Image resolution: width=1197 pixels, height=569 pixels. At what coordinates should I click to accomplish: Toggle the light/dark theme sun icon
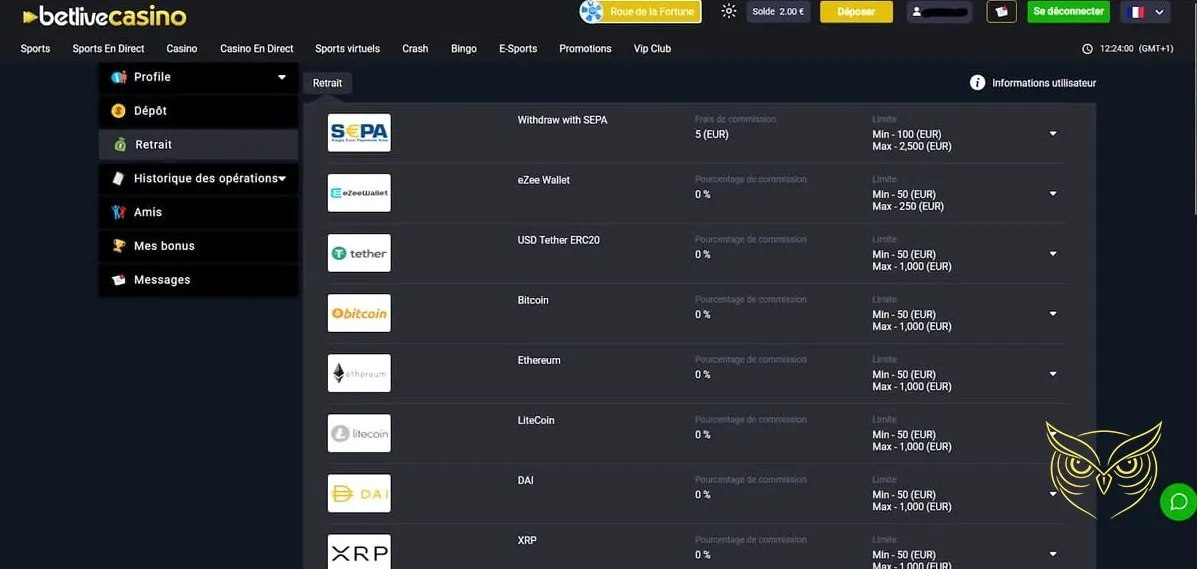coord(728,12)
